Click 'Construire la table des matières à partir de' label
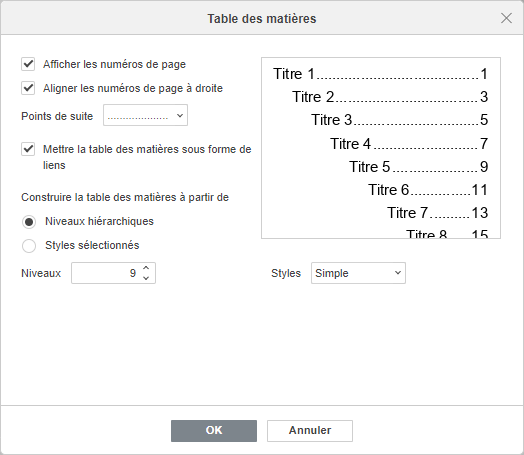 [125, 197]
